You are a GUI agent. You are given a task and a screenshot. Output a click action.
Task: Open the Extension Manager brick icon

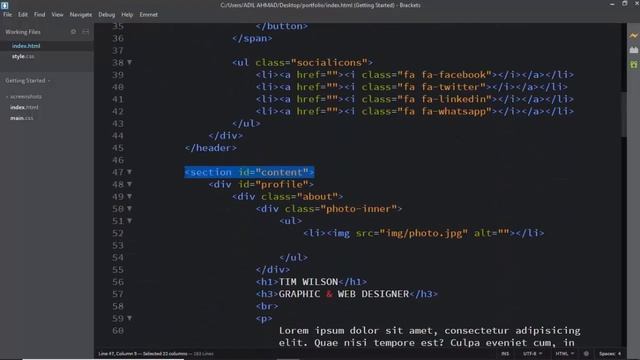633,50
